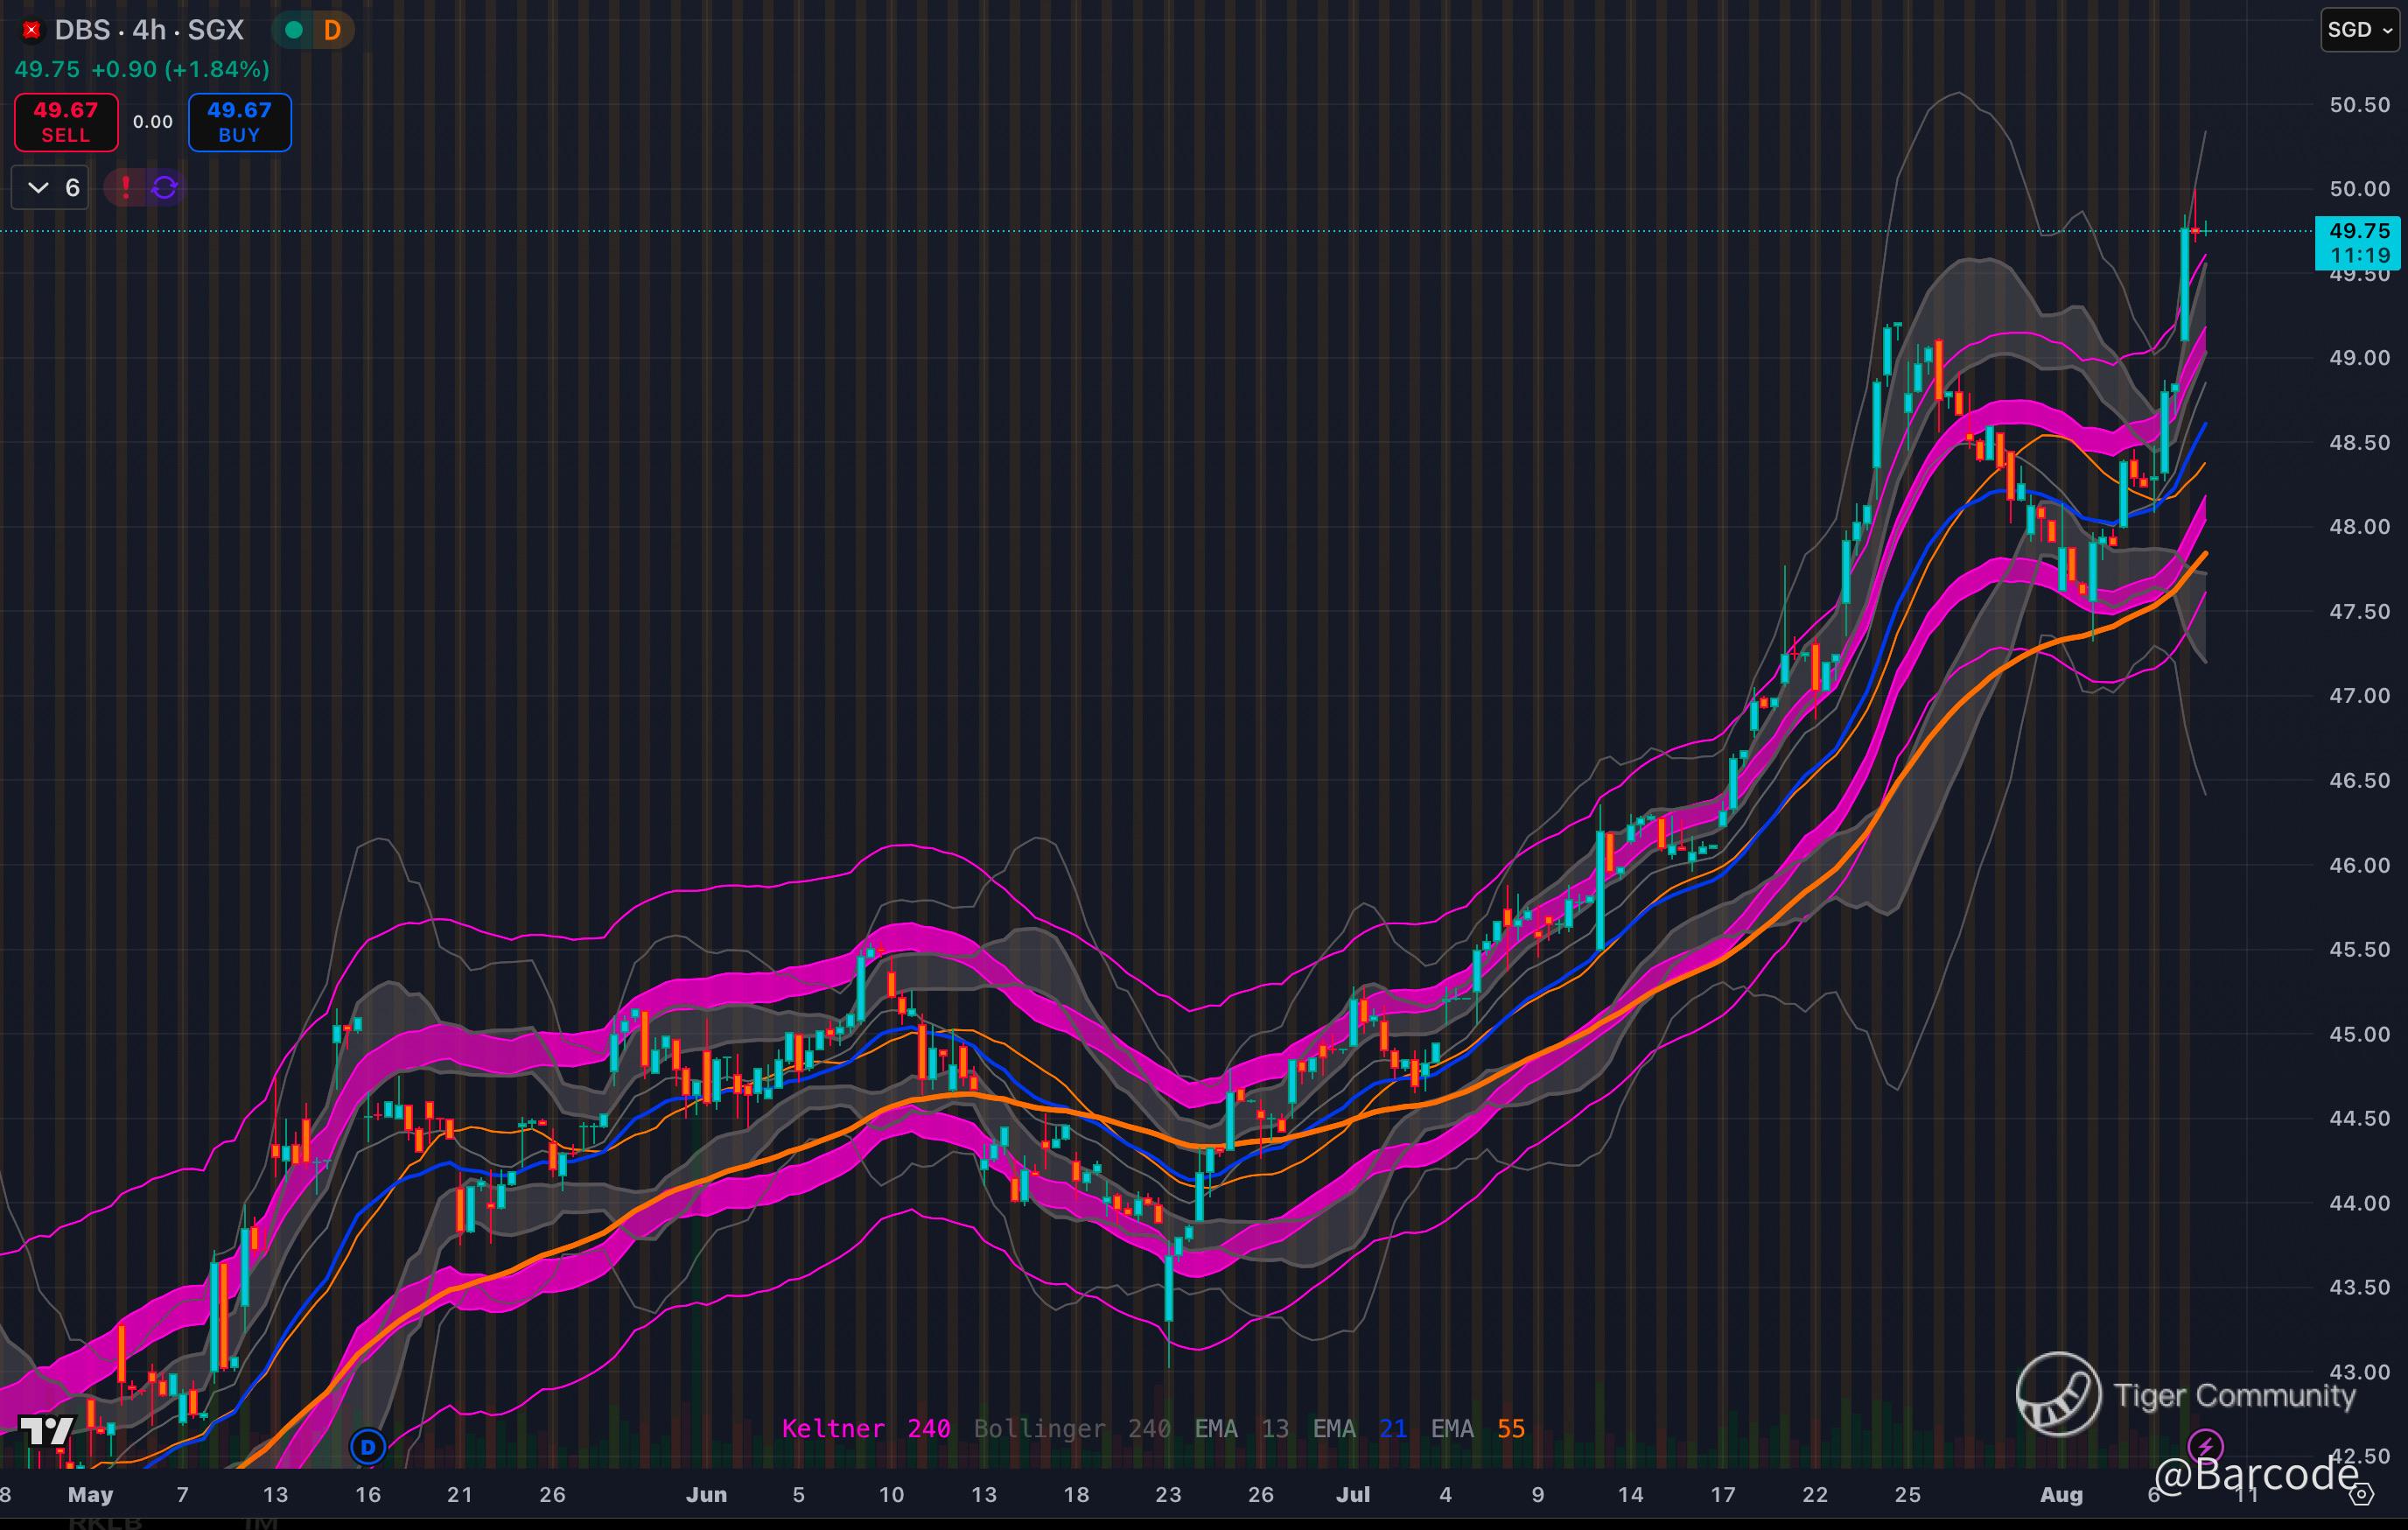Click the orange D data badge
Image resolution: width=2408 pixels, height=1530 pixels.
click(333, 30)
